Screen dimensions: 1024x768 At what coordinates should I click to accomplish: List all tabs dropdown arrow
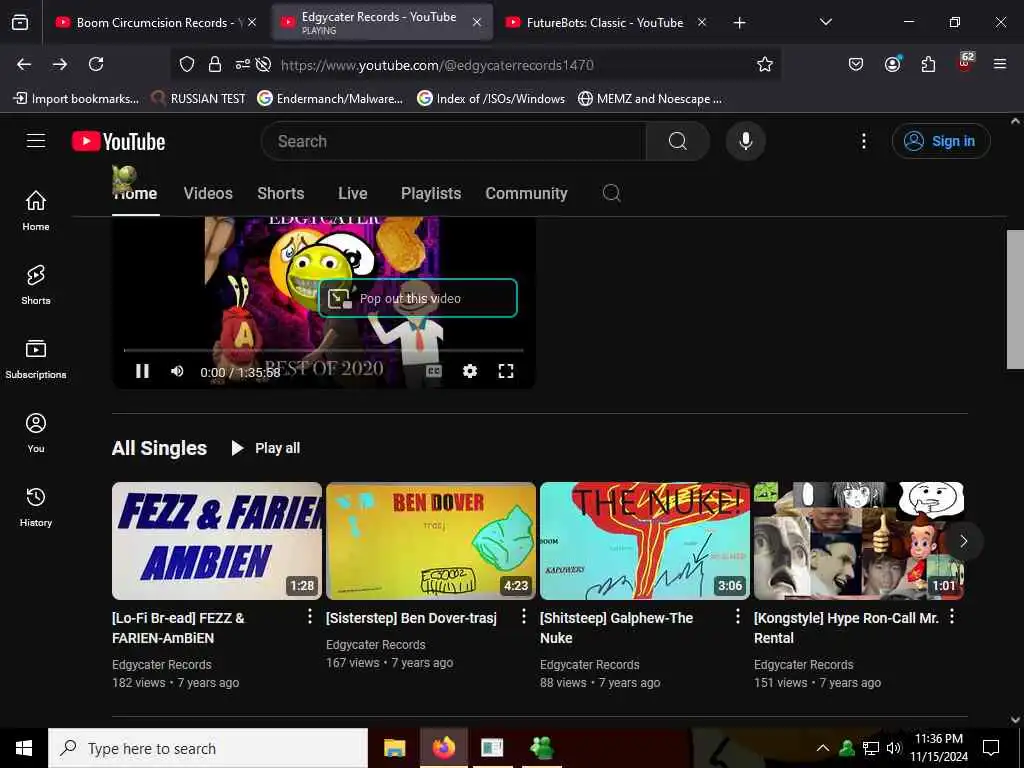tap(825, 22)
